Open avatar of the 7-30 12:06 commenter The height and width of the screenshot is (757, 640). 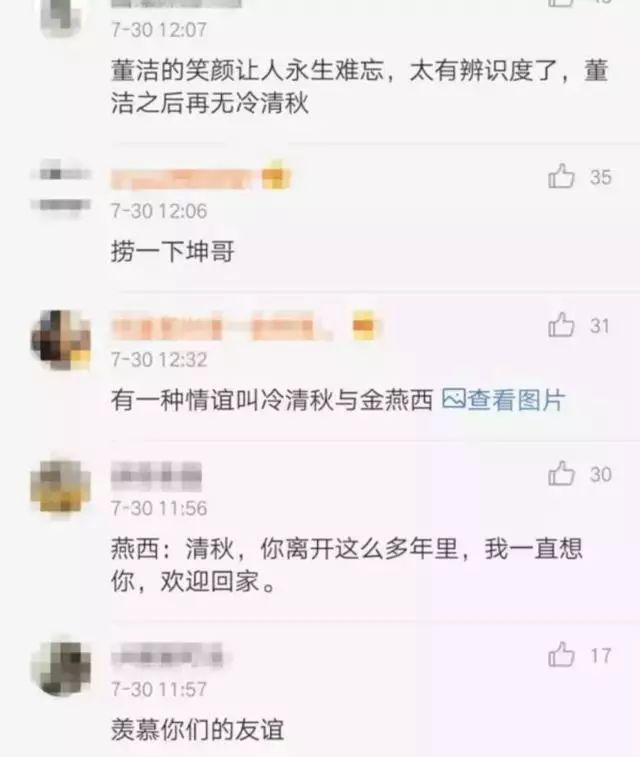click(x=60, y=189)
